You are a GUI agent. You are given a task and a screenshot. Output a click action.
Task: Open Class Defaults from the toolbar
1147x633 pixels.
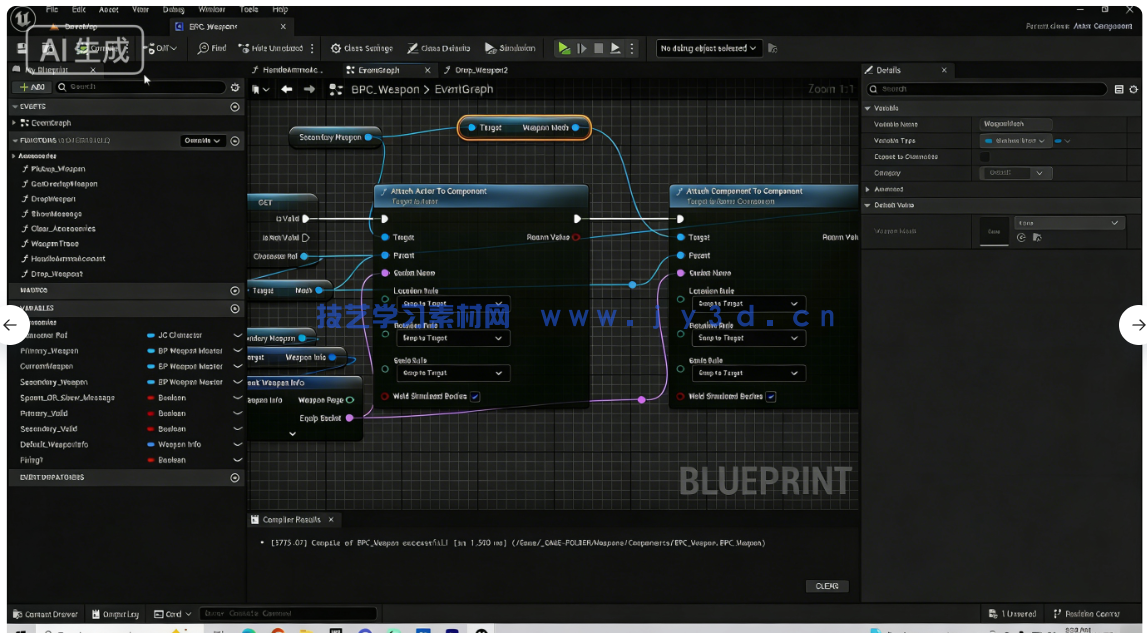[438, 48]
